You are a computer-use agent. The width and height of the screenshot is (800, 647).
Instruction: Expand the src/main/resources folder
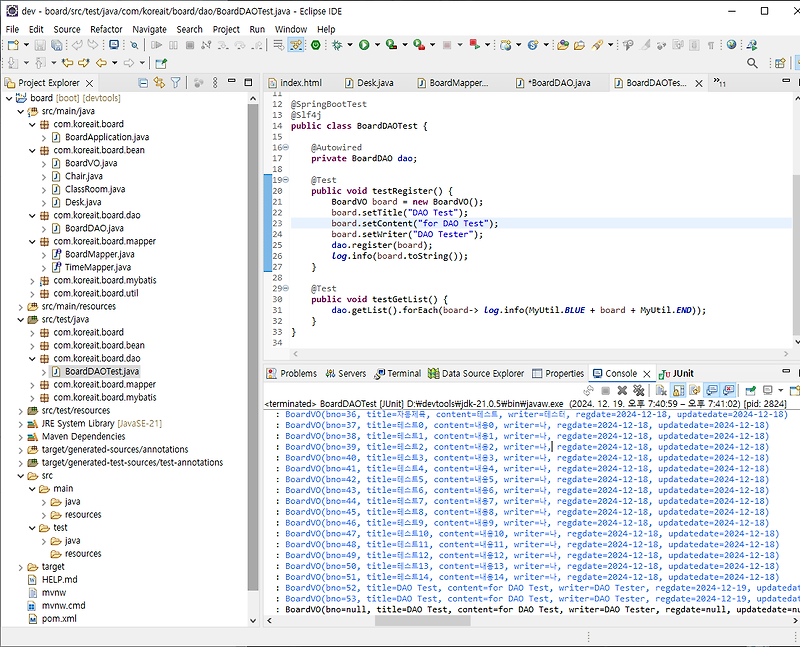[x=22, y=306]
